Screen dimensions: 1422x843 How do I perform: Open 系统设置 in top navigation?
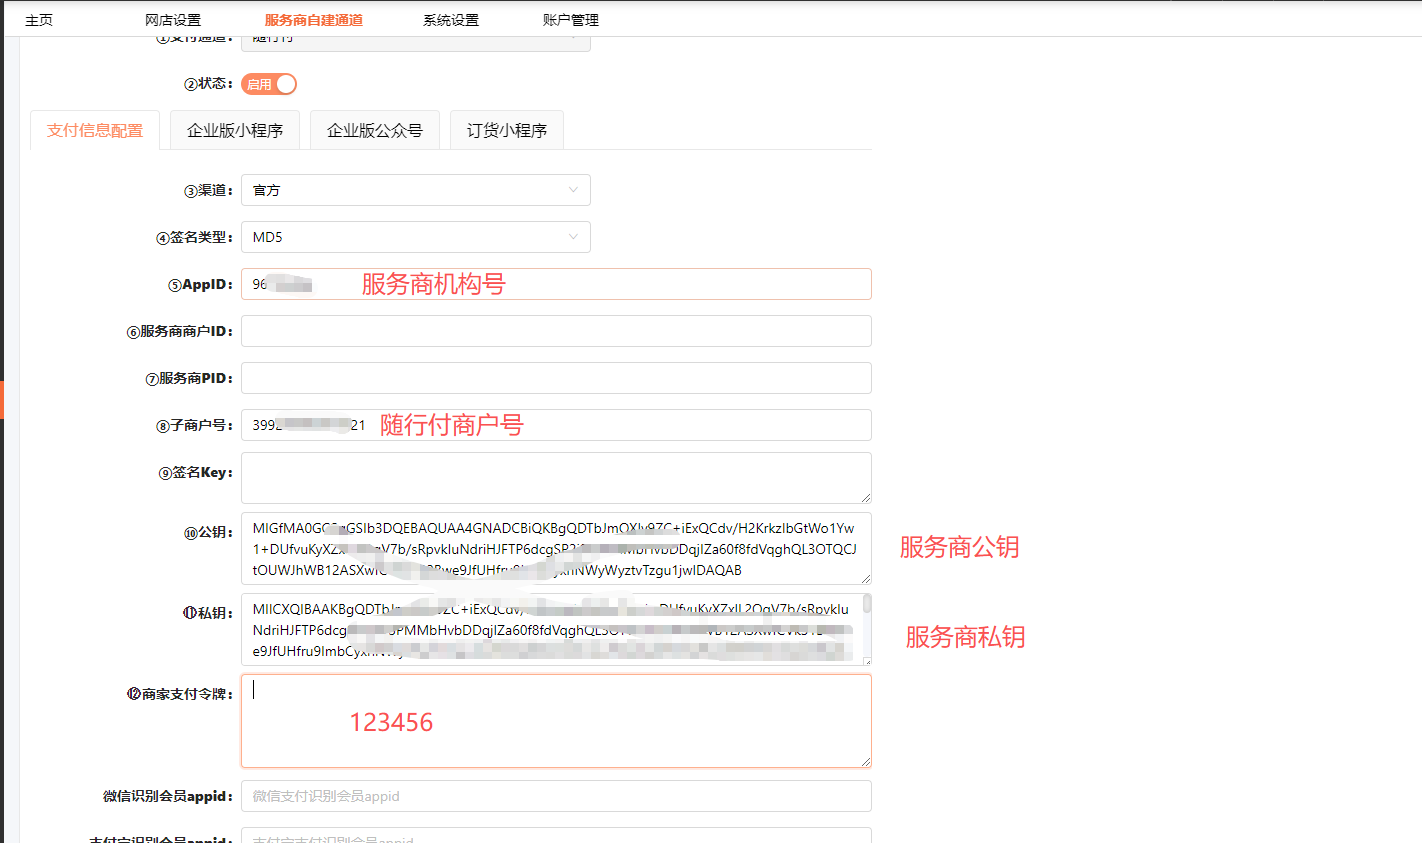click(451, 20)
